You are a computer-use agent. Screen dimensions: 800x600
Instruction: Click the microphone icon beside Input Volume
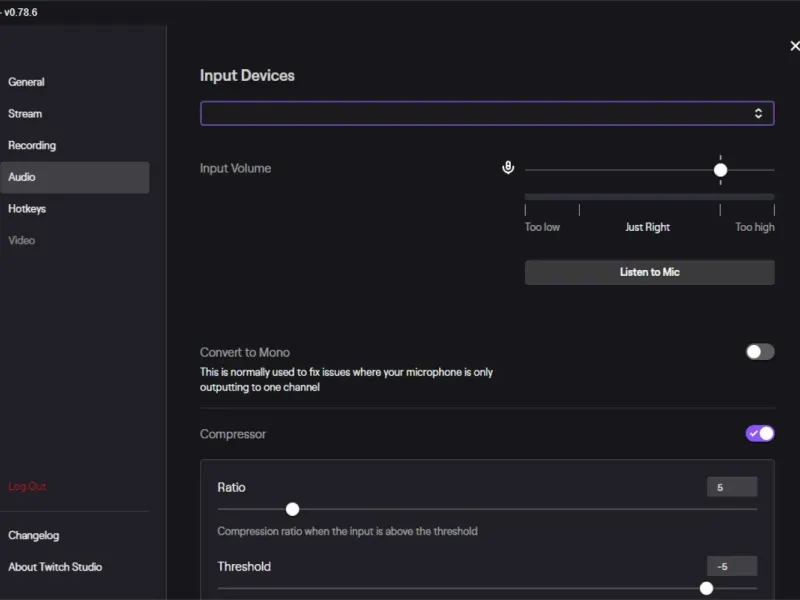(508, 168)
